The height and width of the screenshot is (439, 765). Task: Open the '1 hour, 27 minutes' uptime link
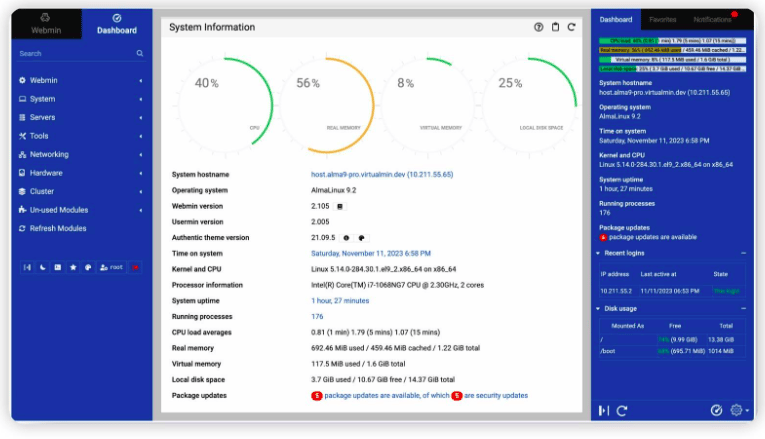coord(340,300)
